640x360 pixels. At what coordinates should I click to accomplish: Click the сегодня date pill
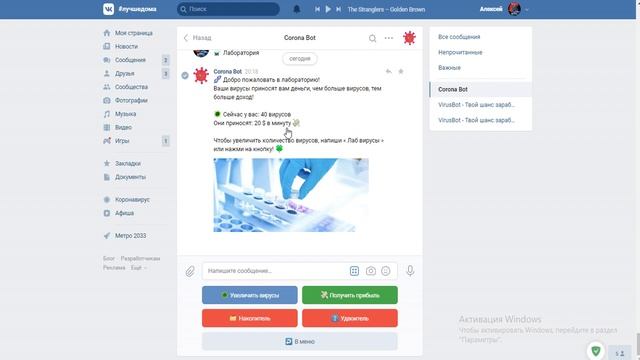point(300,59)
